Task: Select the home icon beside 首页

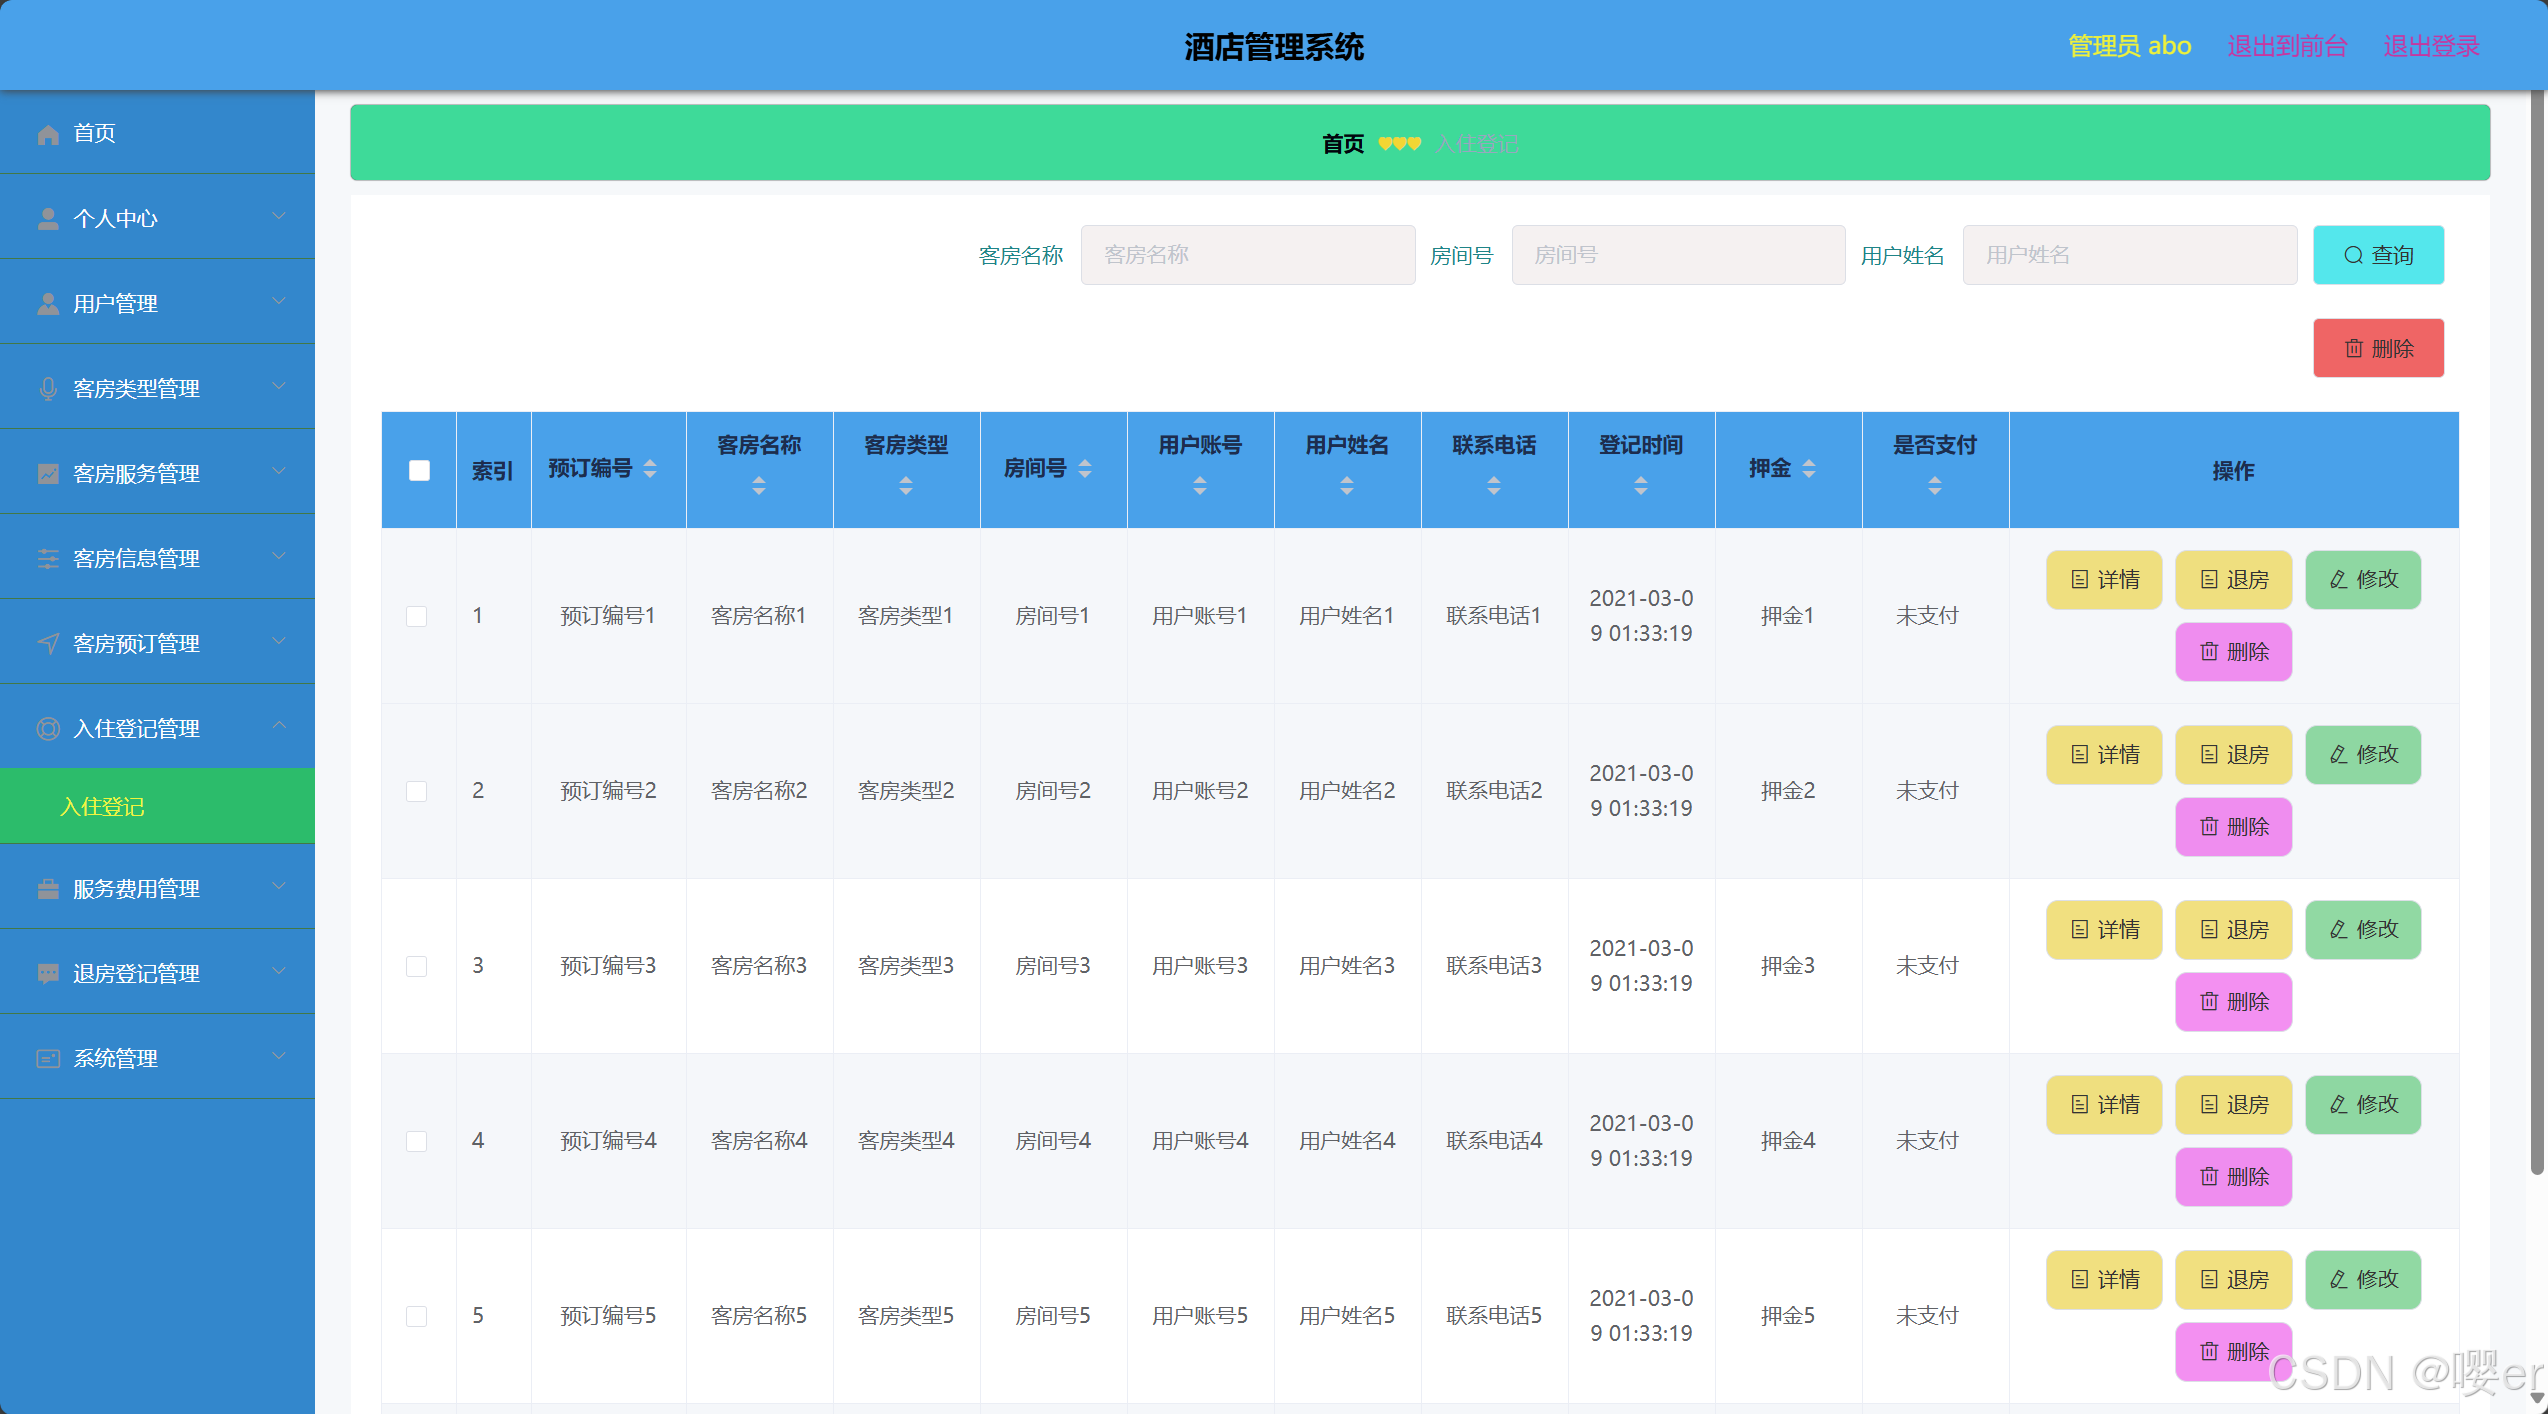Action: (47, 132)
